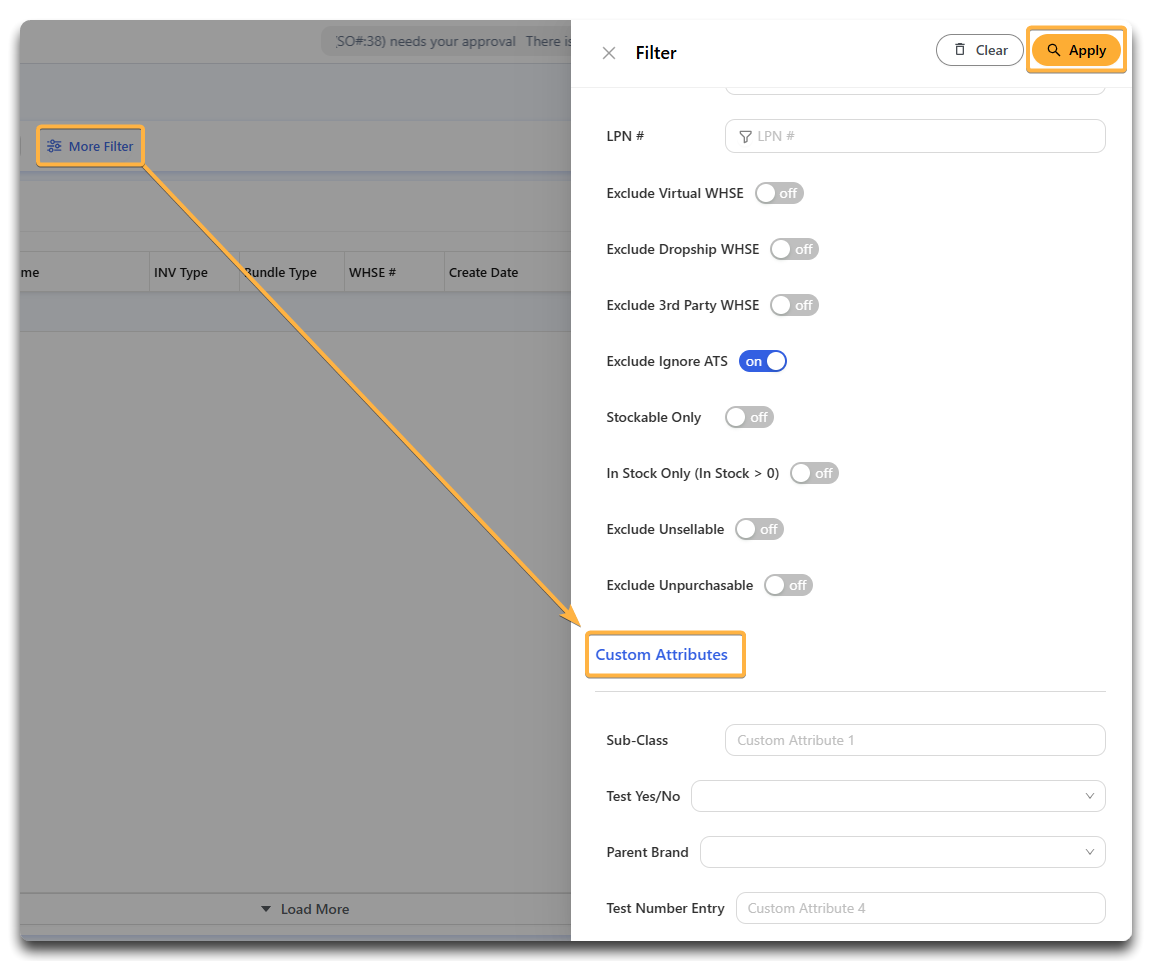Turn off the Exclude Ignore ATS toggle
The width and height of the screenshot is (1152, 961).
[x=763, y=361]
